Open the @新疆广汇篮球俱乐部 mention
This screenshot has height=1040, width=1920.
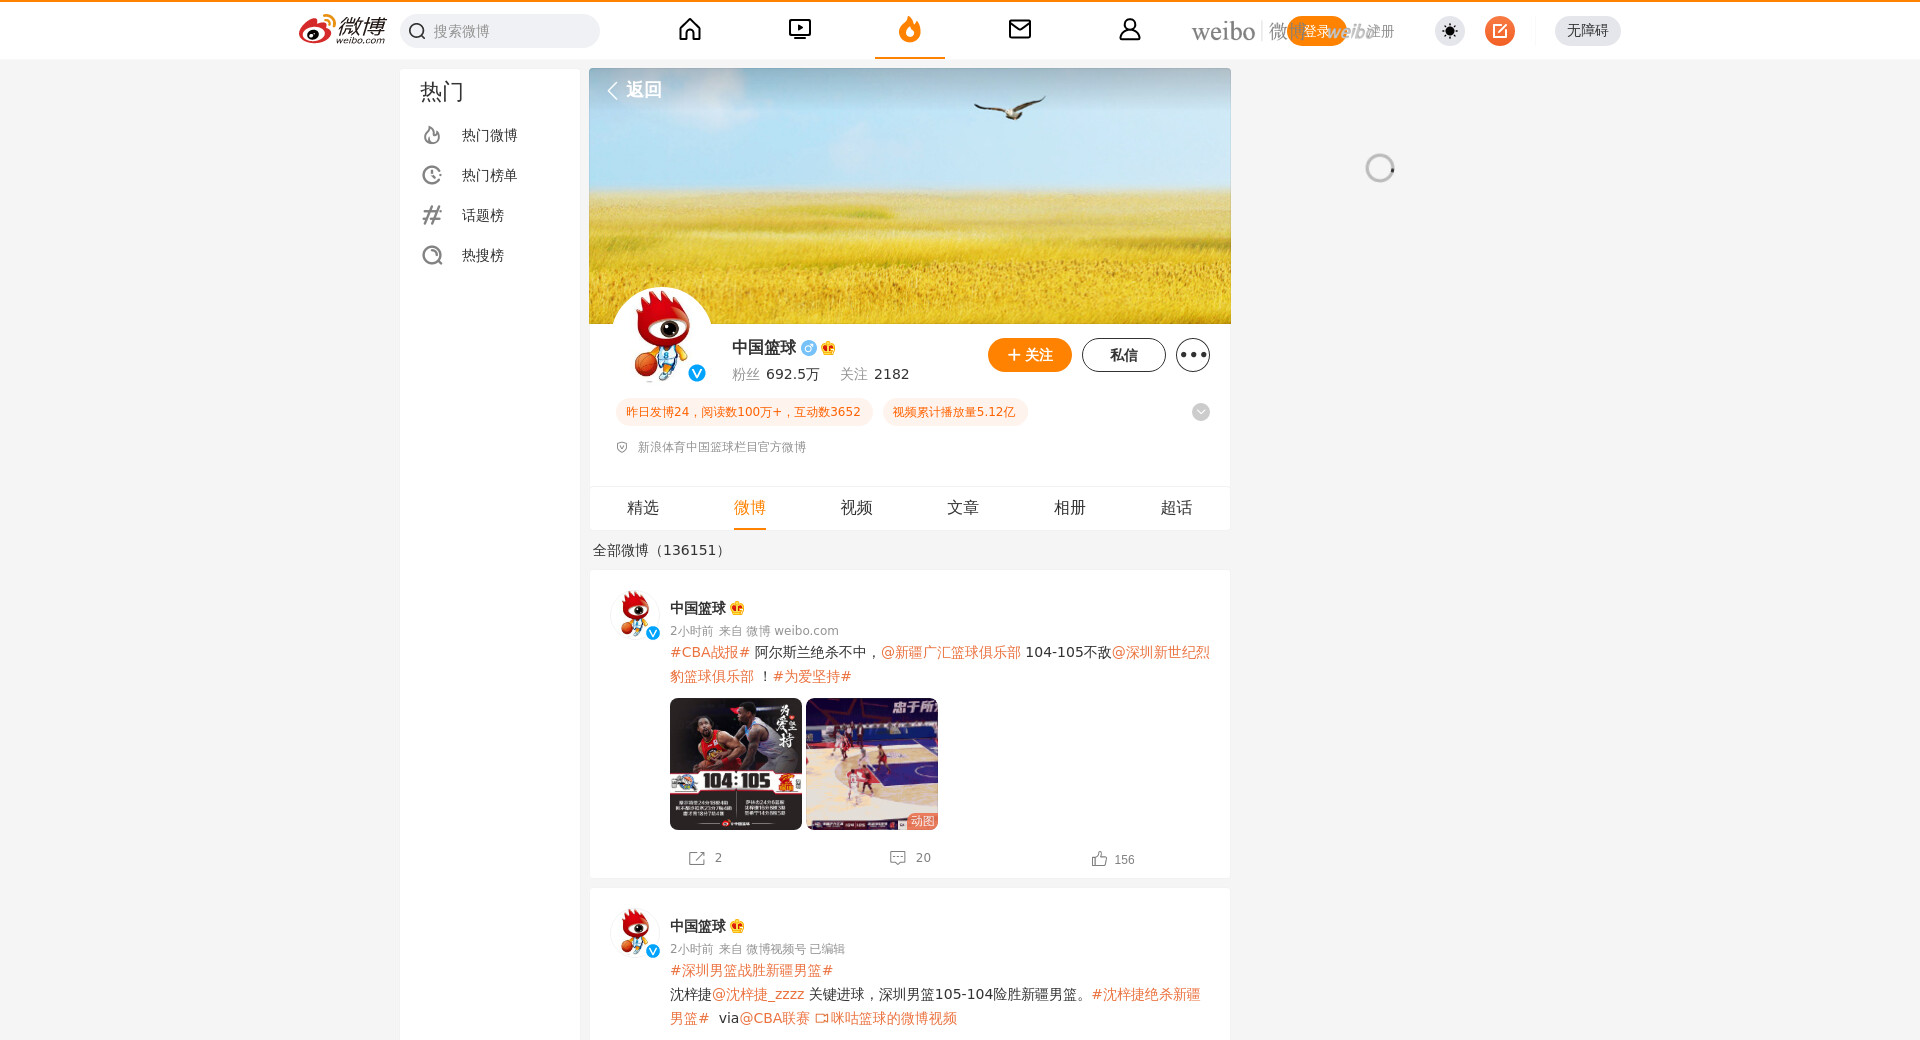pyautogui.click(x=951, y=652)
